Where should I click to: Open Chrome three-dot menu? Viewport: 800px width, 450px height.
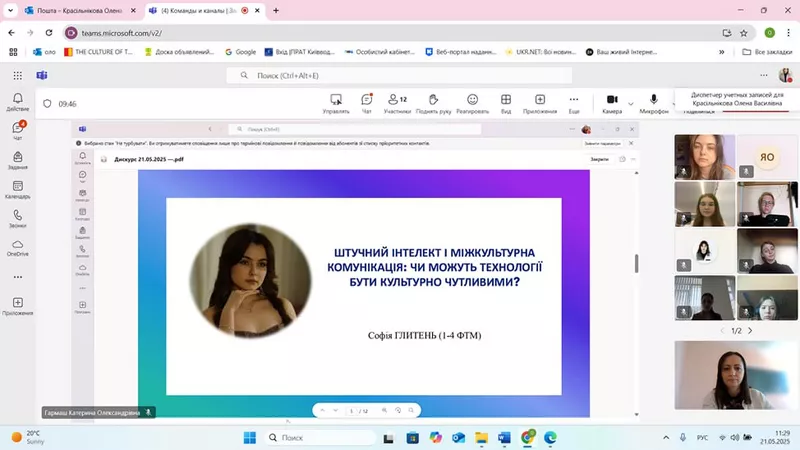(788, 33)
